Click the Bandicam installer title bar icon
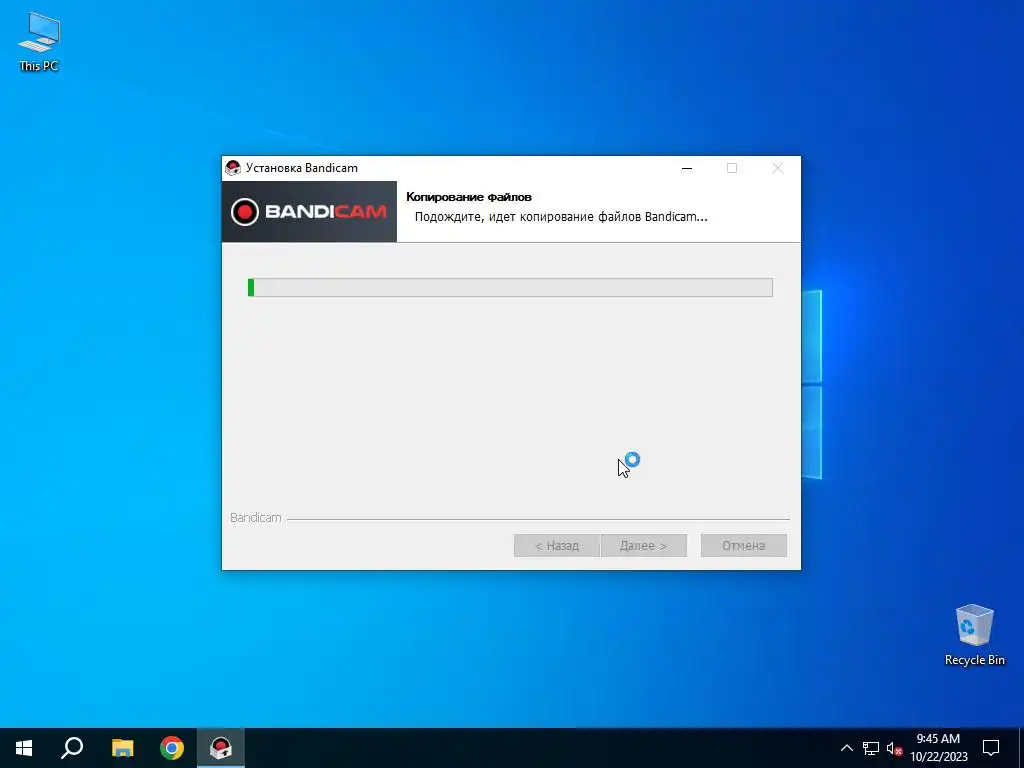Screen dimensions: 1024x768 pyautogui.click(x=232, y=168)
